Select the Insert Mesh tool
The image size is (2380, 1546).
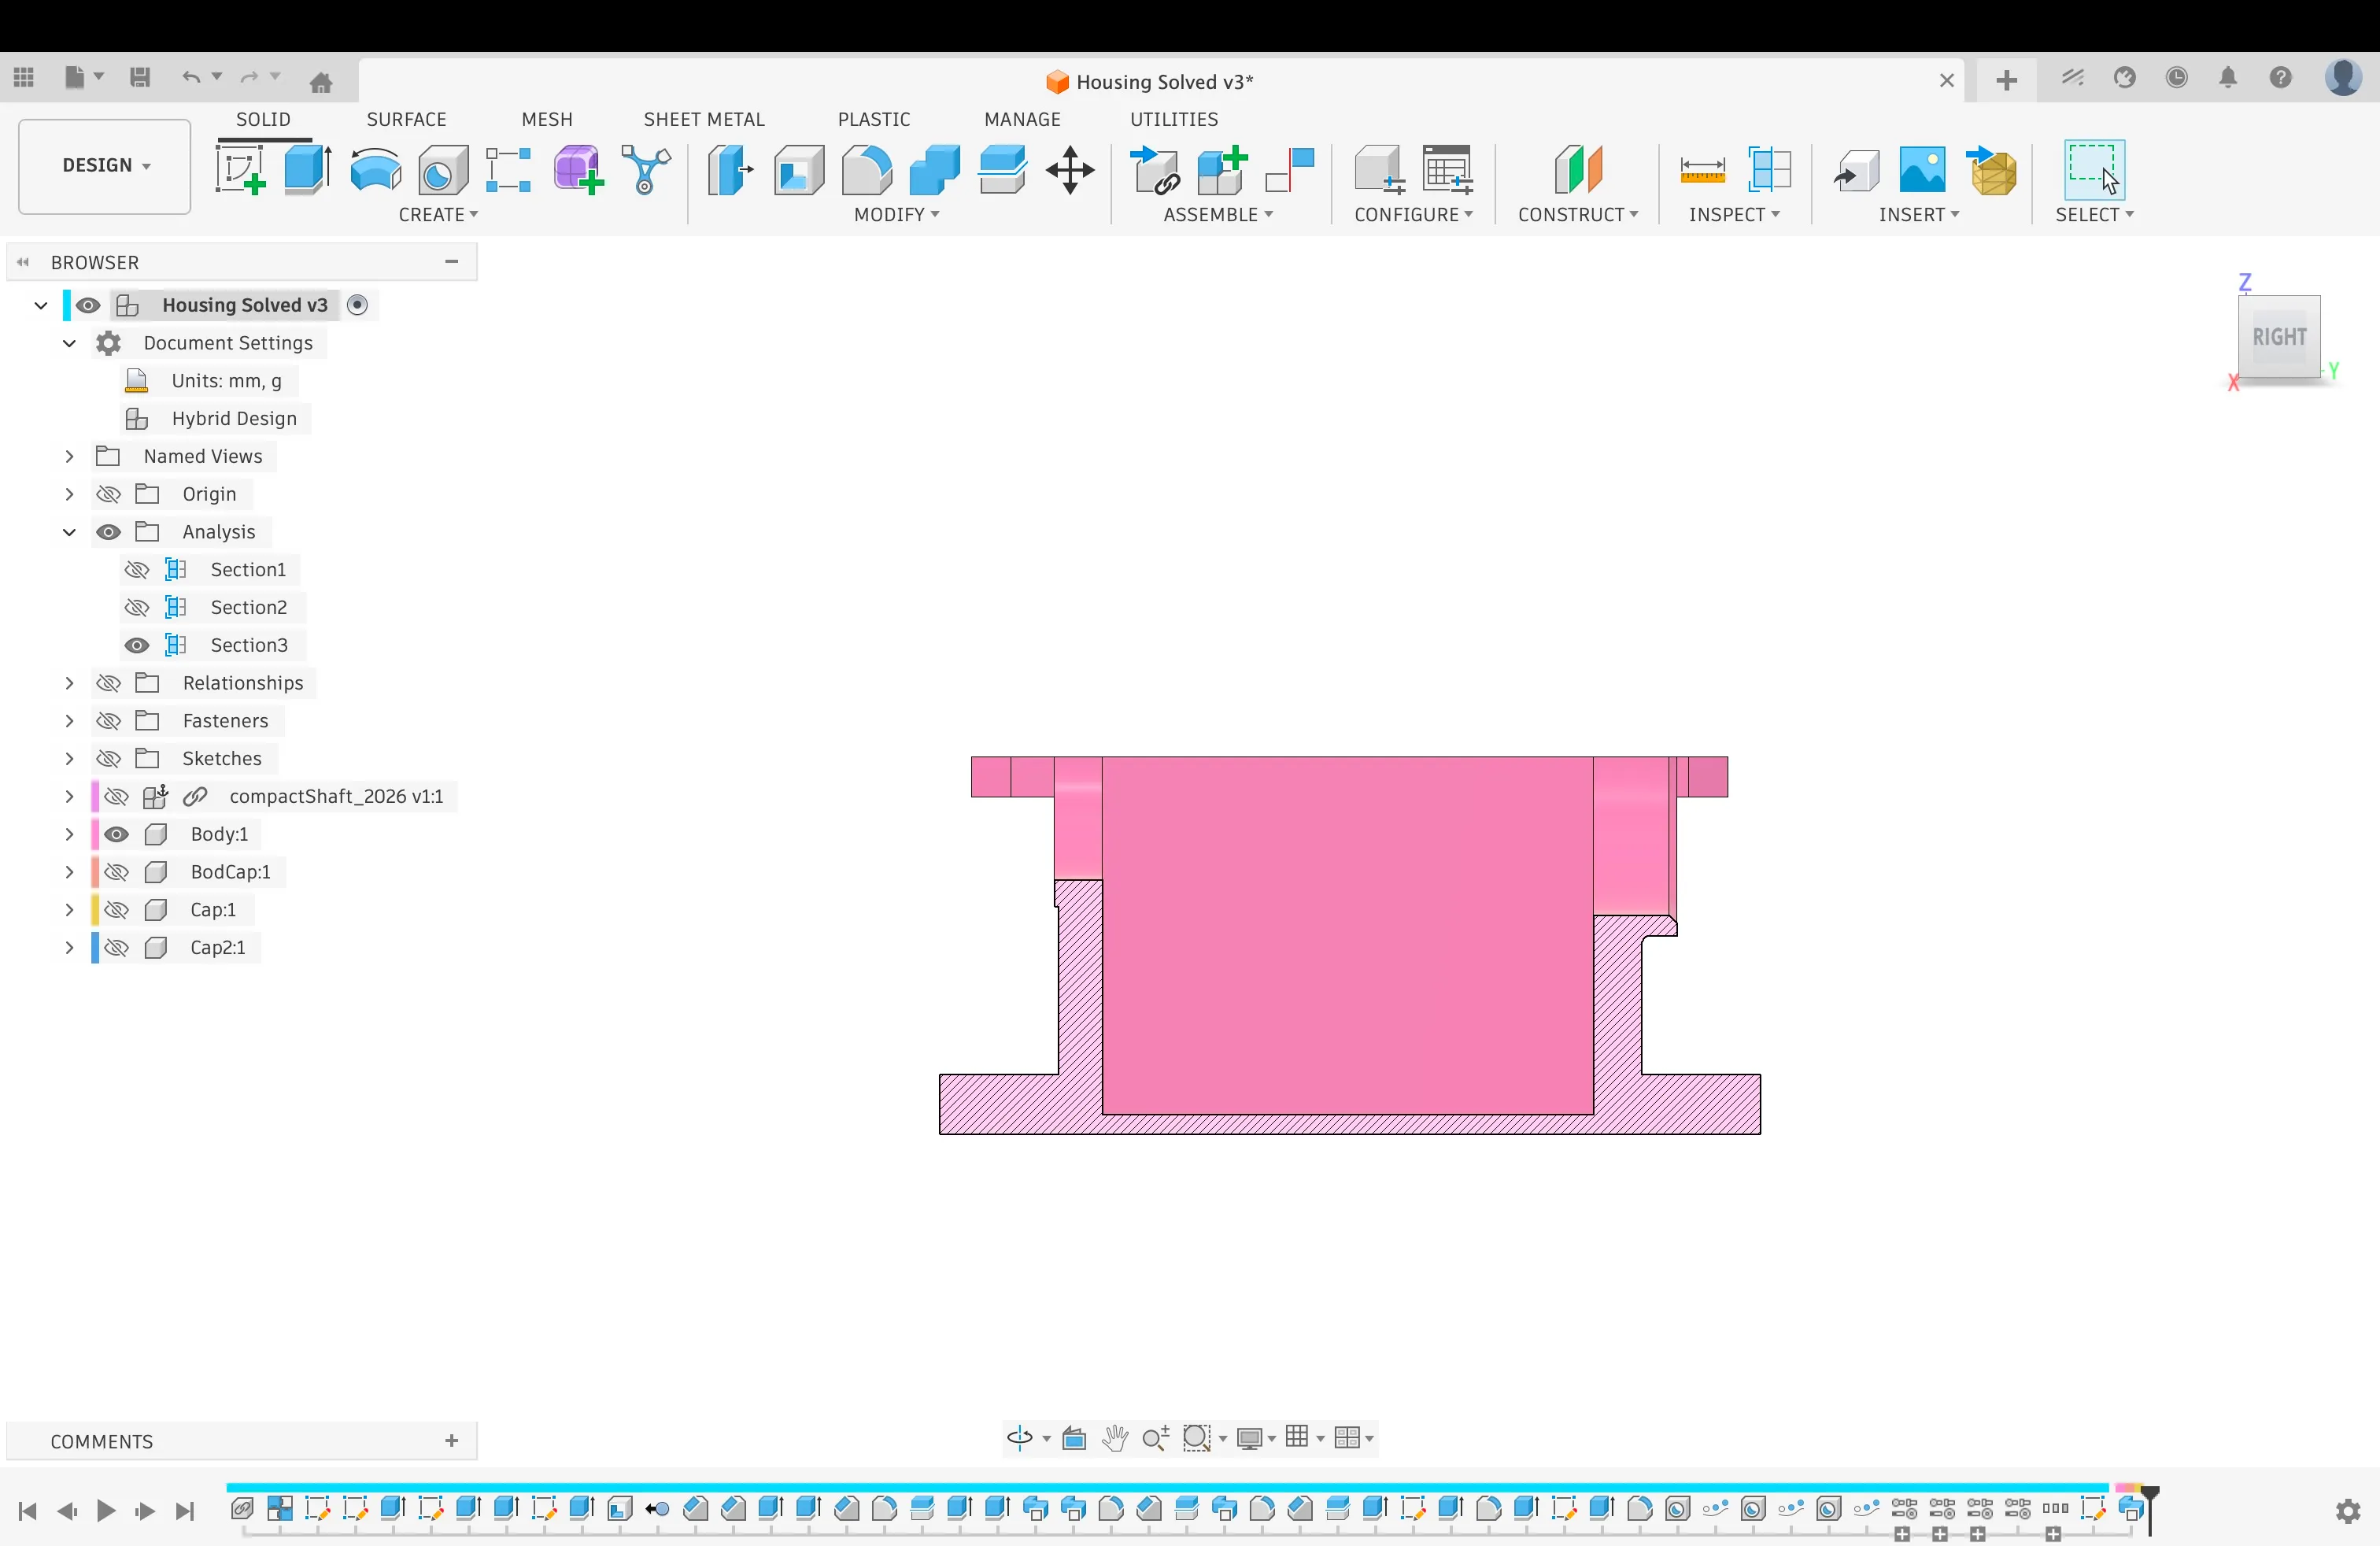[x=1991, y=170]
